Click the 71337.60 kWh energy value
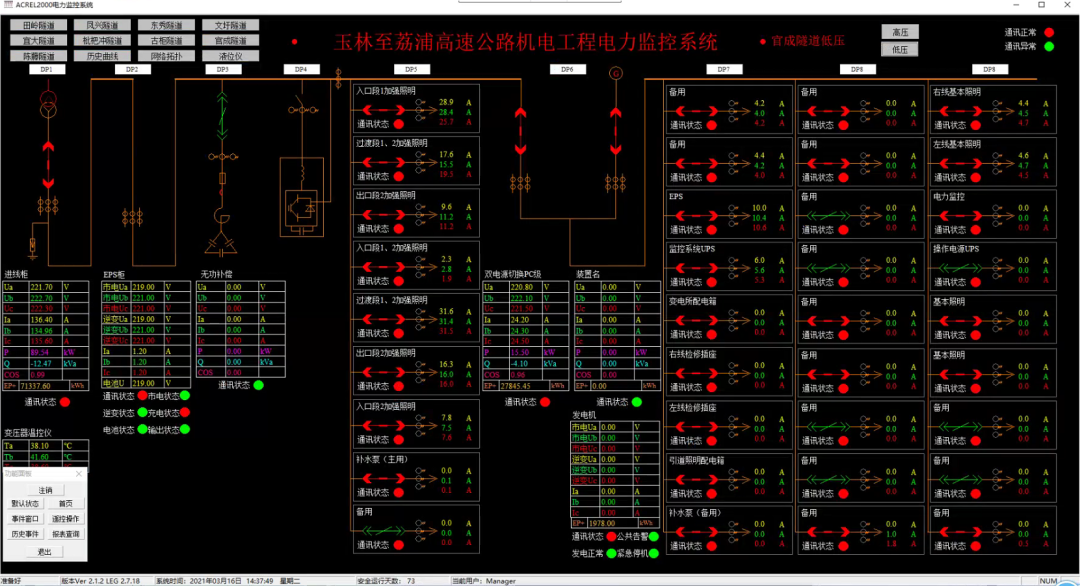Image resolution: width=1080 pixels, height=586 pixels. tap(37, 386)
